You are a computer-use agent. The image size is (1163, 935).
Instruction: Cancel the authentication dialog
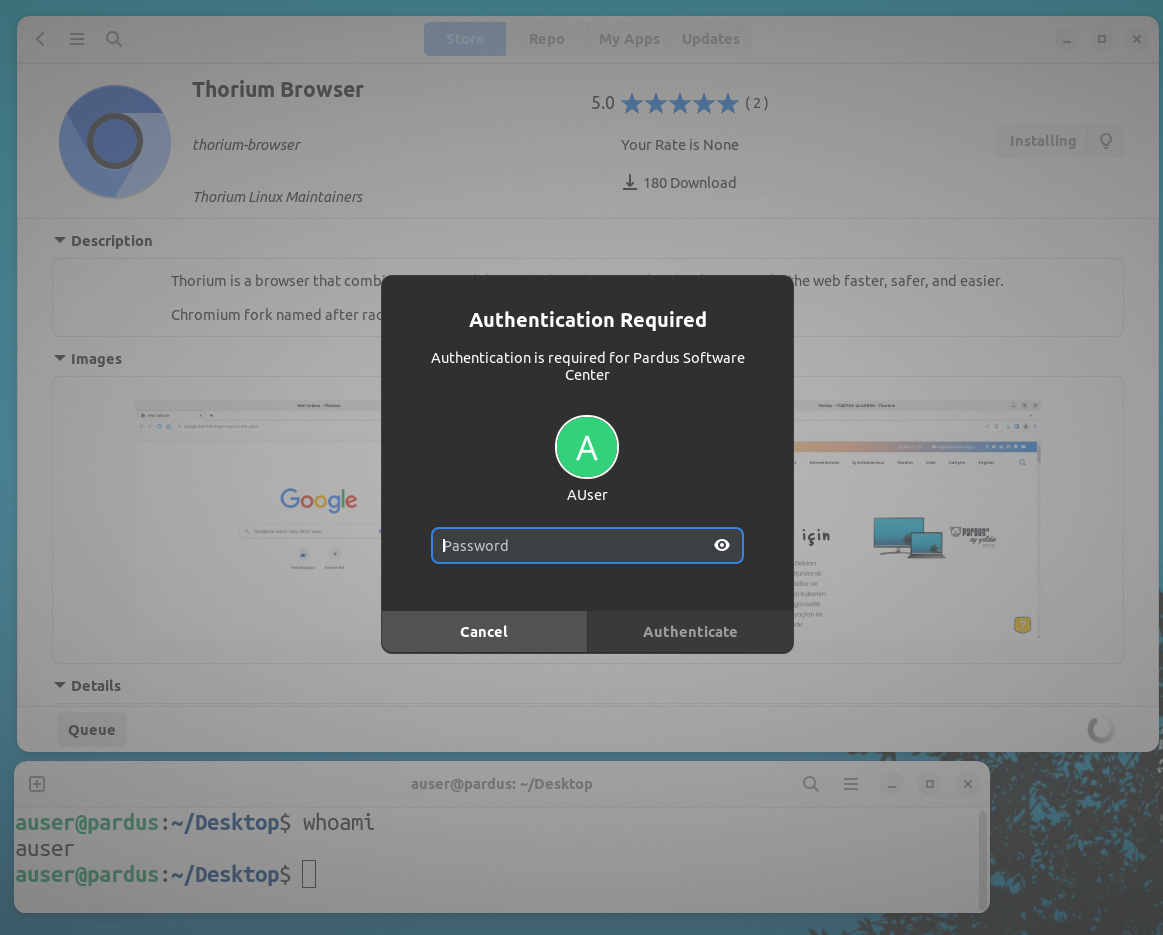483,631
